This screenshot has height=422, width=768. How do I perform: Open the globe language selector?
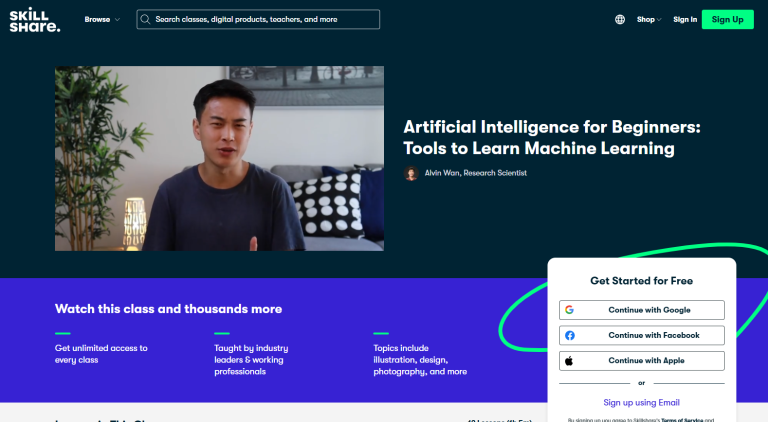pyautogui.click(x=620, y=20)
